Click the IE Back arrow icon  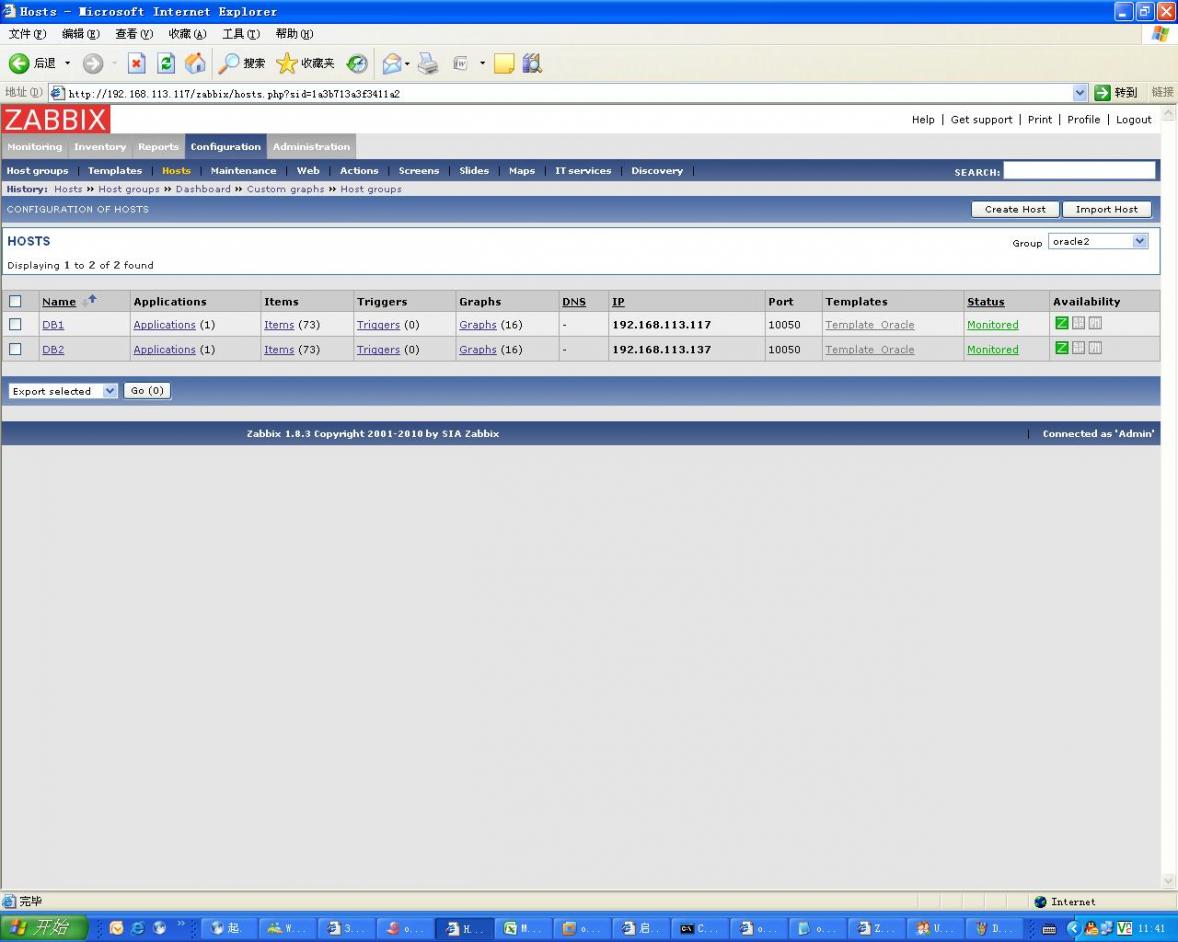tap(19, 63)
